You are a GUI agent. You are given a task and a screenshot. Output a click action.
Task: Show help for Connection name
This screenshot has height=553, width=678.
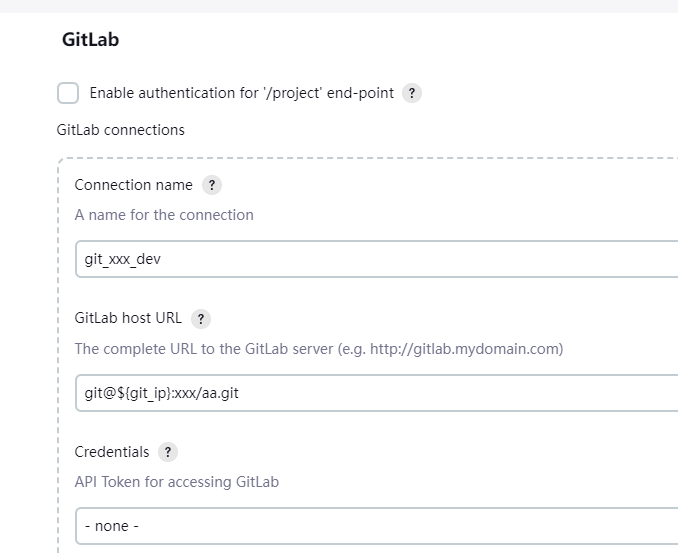click(211, 185)
